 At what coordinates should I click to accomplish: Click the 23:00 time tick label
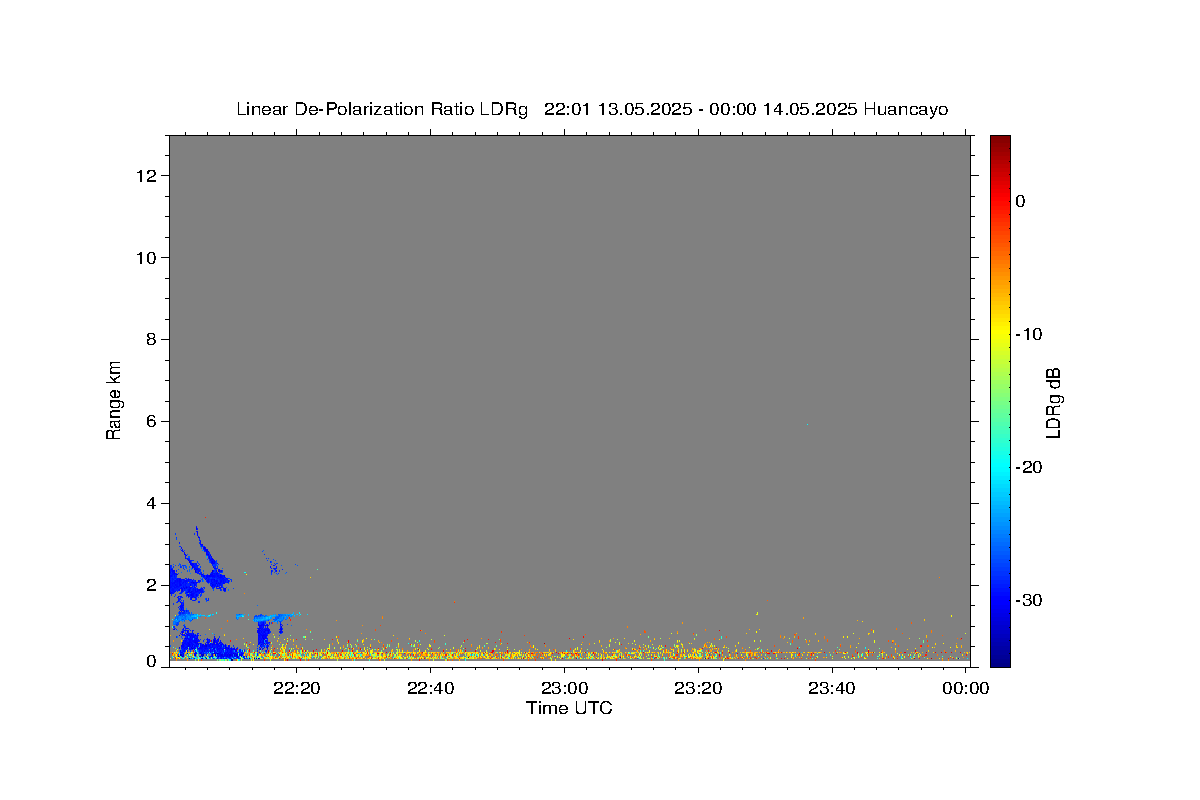(x=564, y=688)
